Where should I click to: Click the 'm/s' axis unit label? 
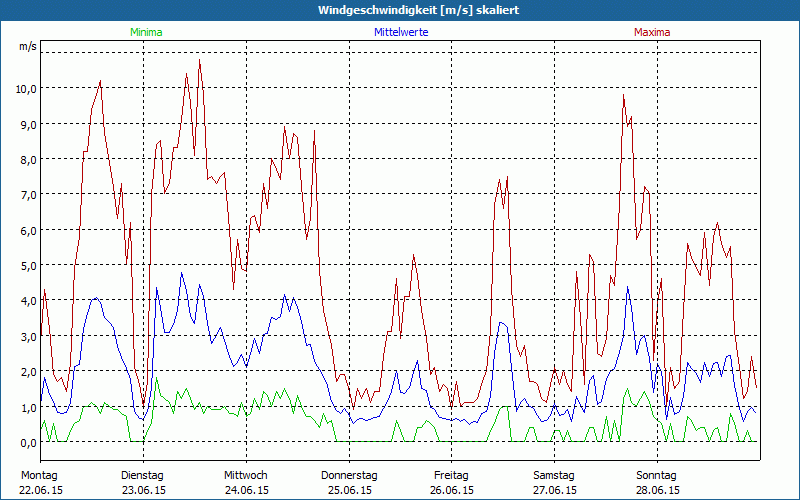[28, 46]
